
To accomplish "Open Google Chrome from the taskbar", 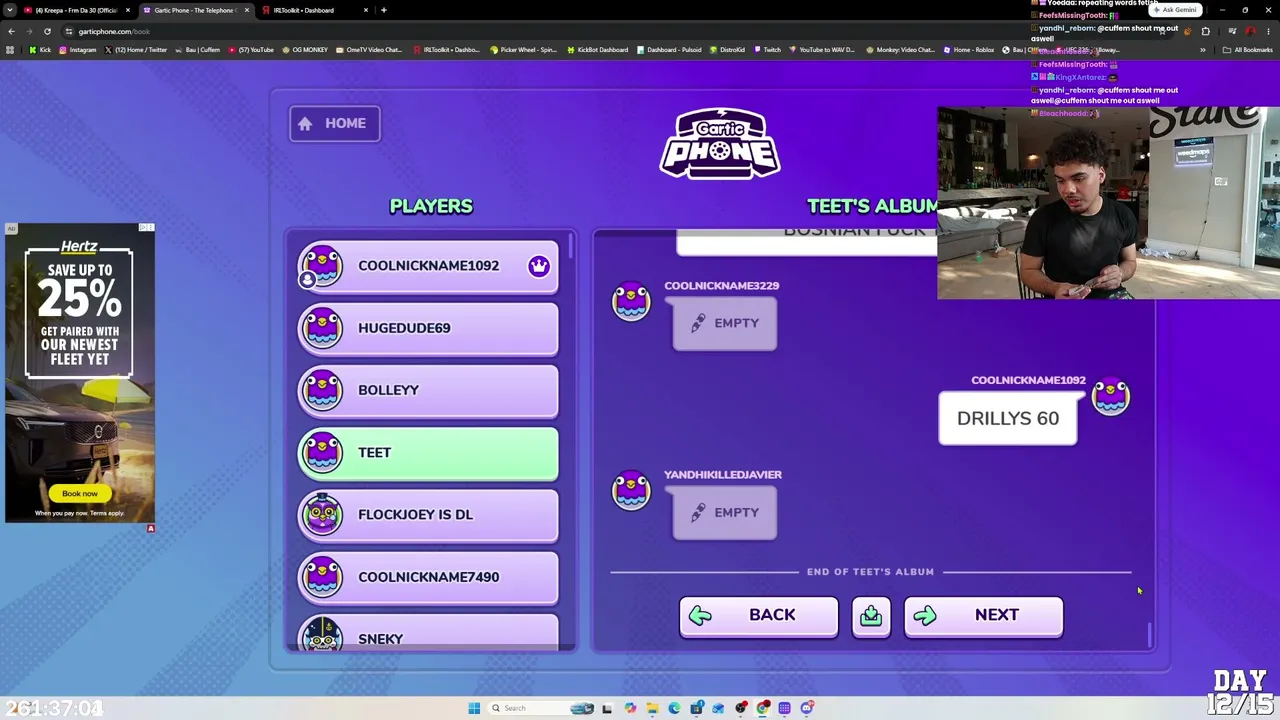I will coord(762,708).
